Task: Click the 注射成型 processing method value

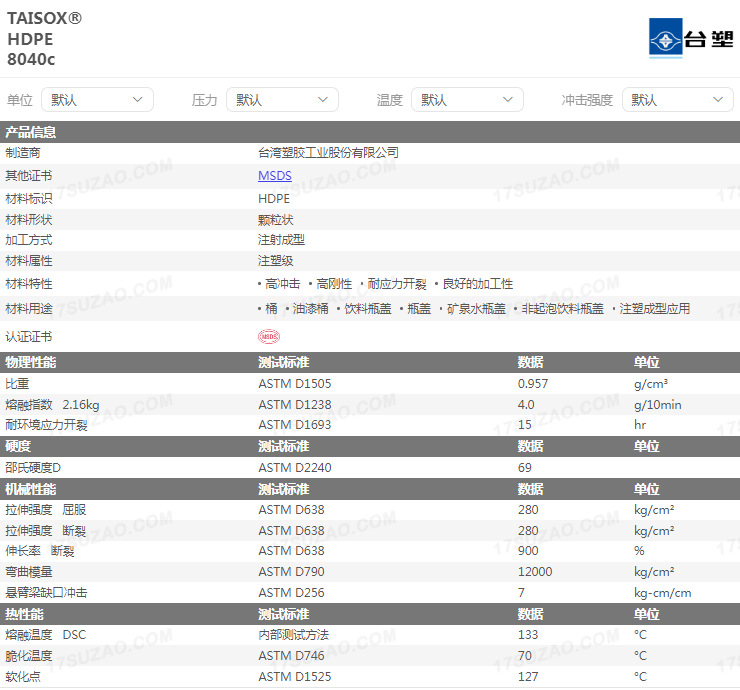Action: tap(281, 240)
